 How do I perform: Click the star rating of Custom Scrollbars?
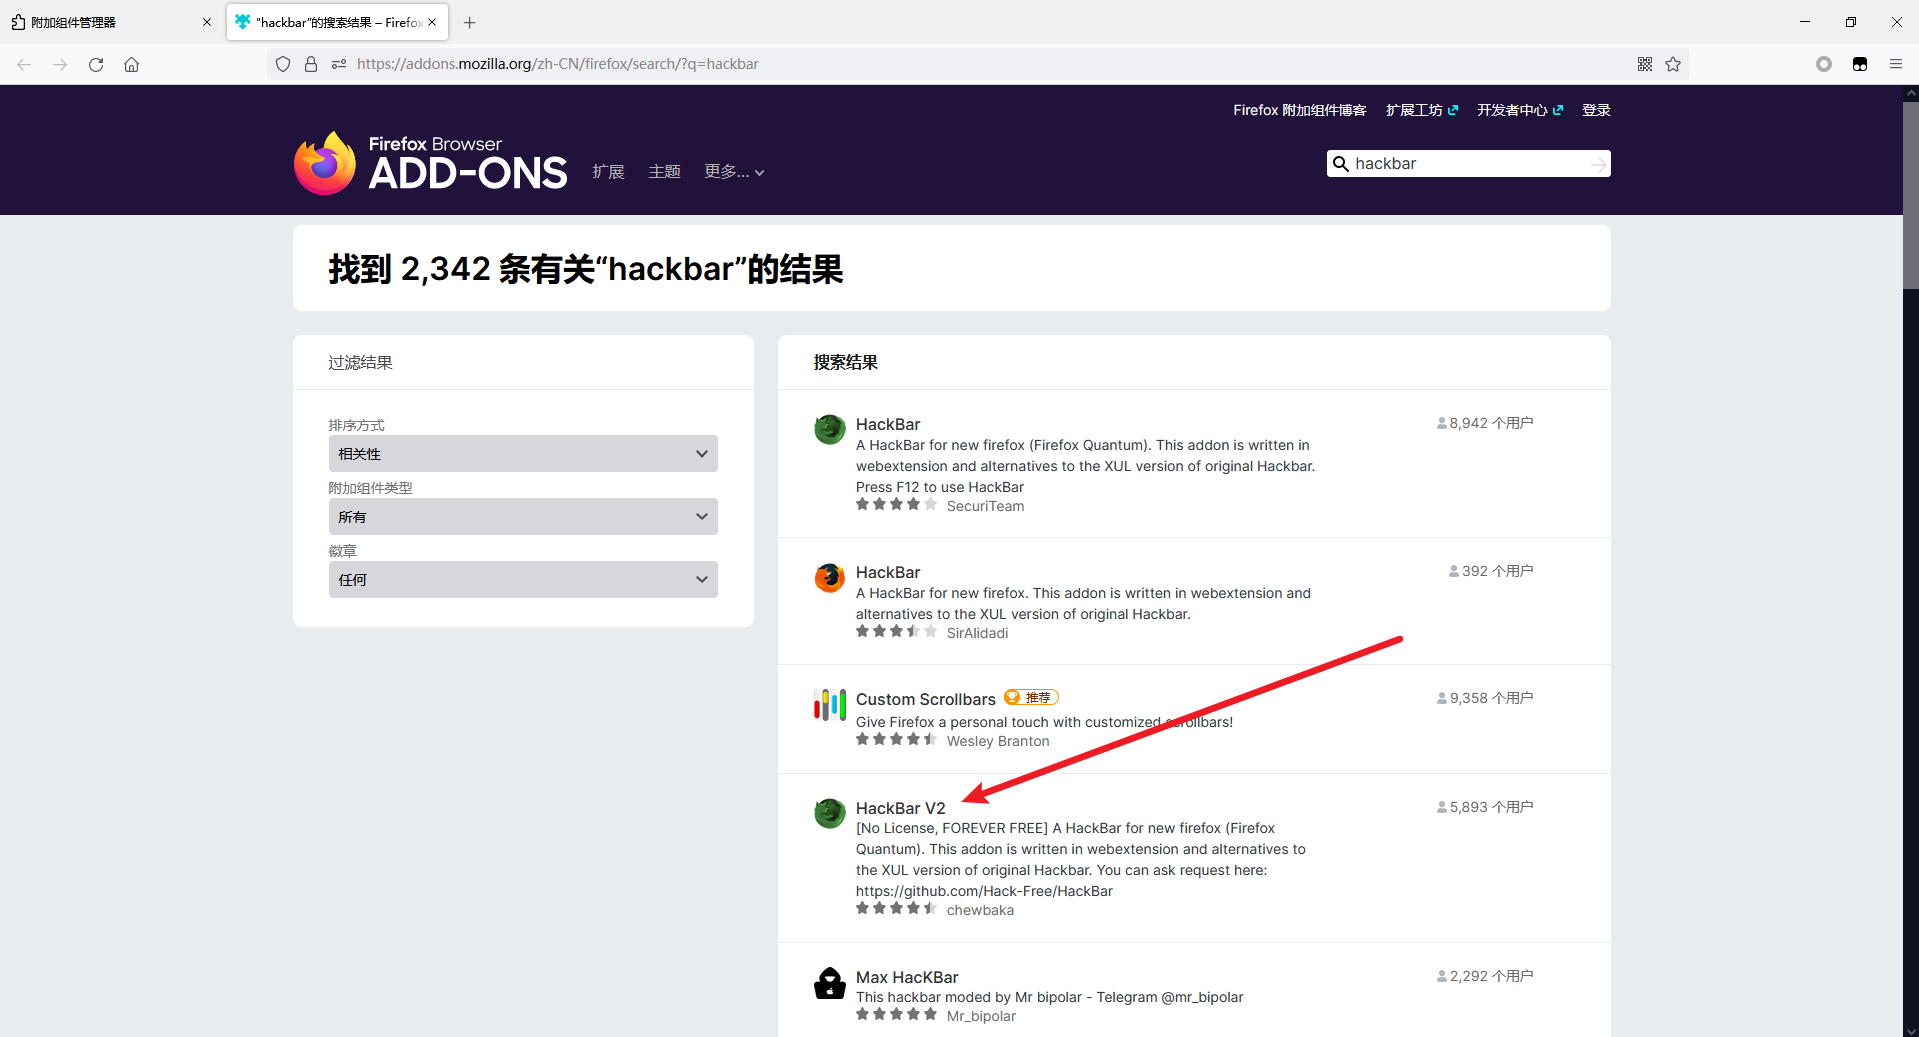[896, 739]
